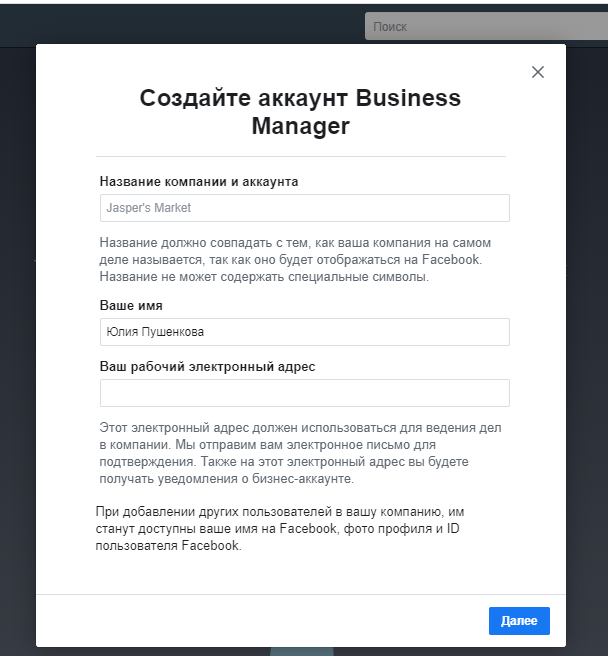The height and width of the screenshot is (656, 608).
Task: Click the heading Создайте аккаунт Business Manager
Action: [x=300, y=112]
